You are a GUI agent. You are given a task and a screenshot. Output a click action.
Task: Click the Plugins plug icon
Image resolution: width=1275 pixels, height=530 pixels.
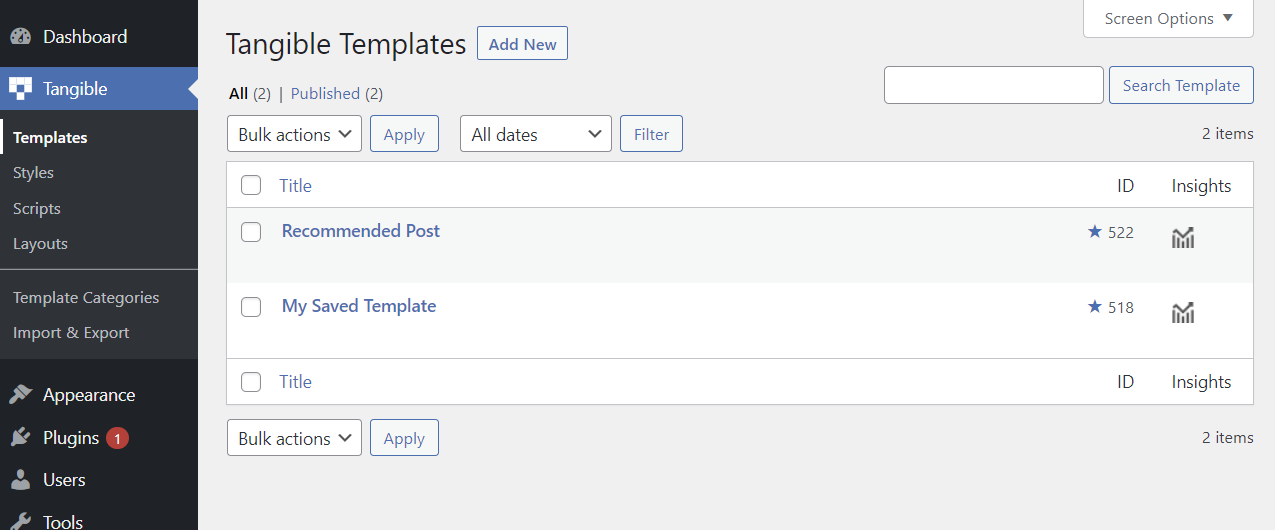21,438
